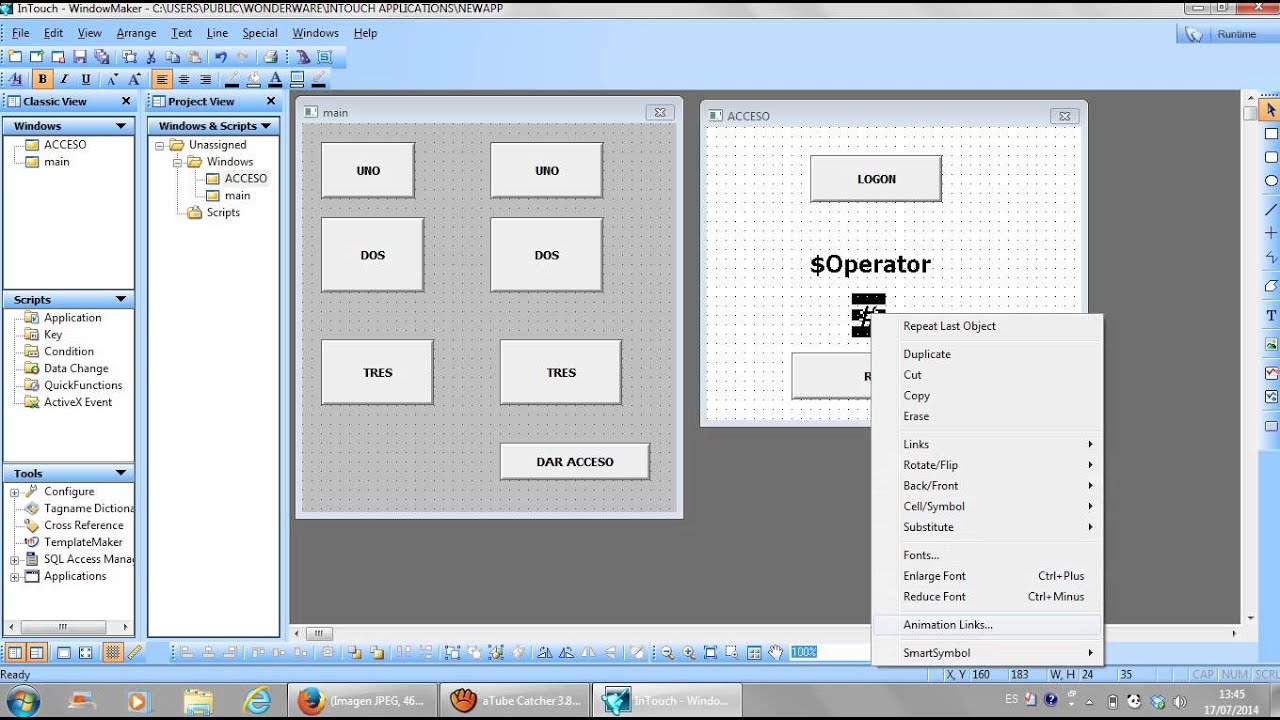Click the Zoom in magnifier icon

[689, 652]
